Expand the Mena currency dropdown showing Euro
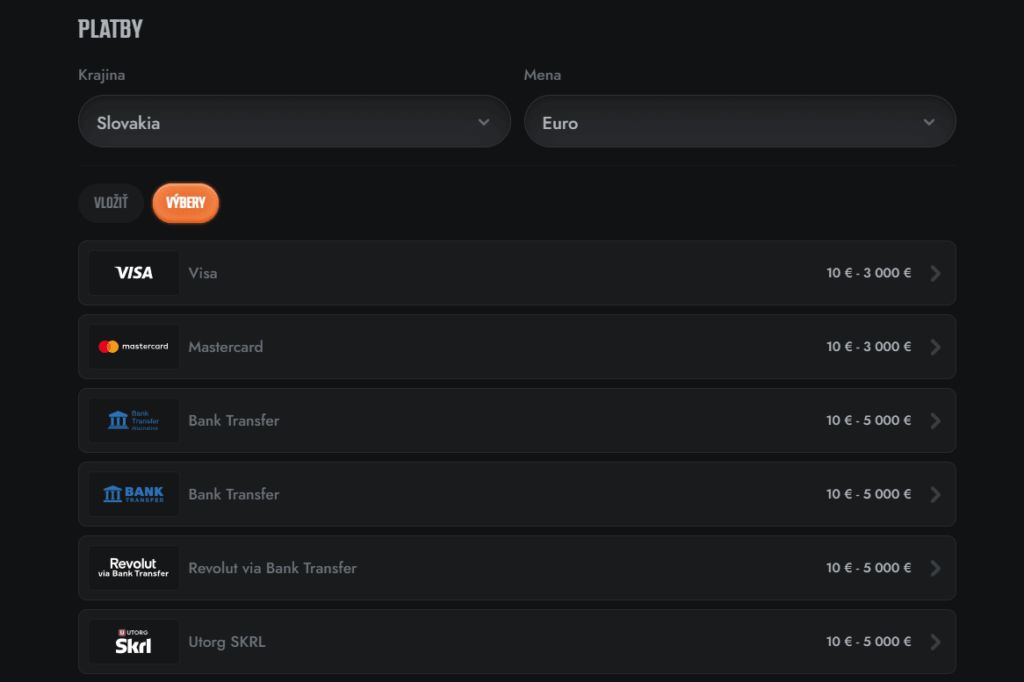Viewport: 1024px width, 682px height. 739,122
